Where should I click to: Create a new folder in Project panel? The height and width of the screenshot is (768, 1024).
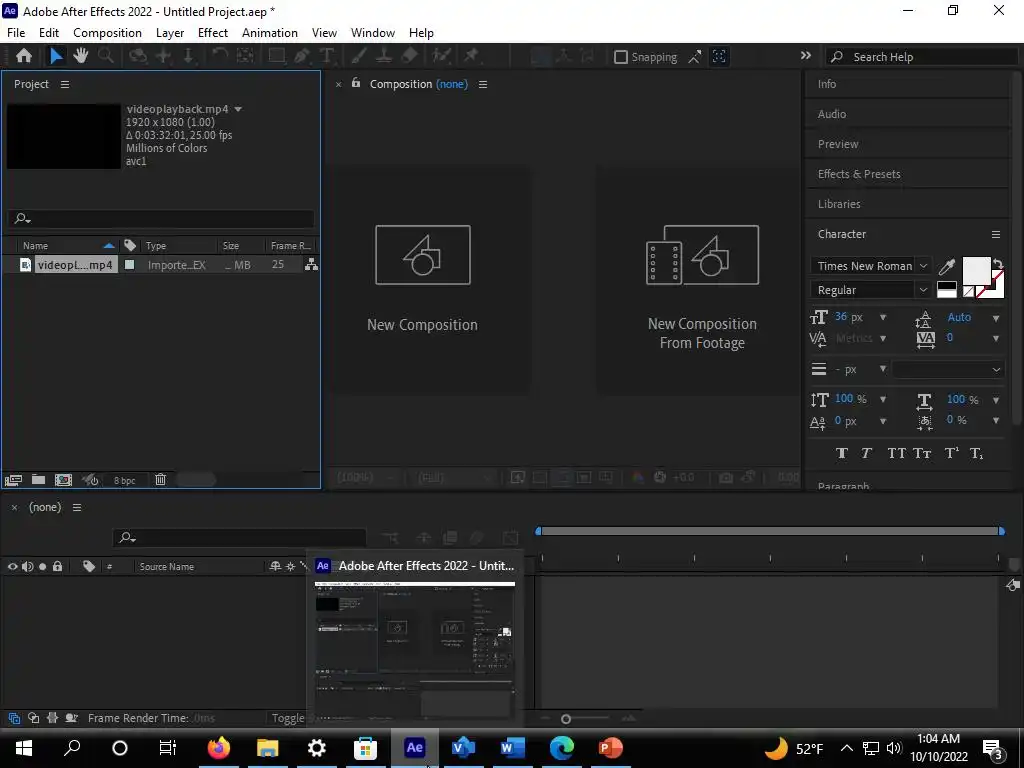coord(39,480)
